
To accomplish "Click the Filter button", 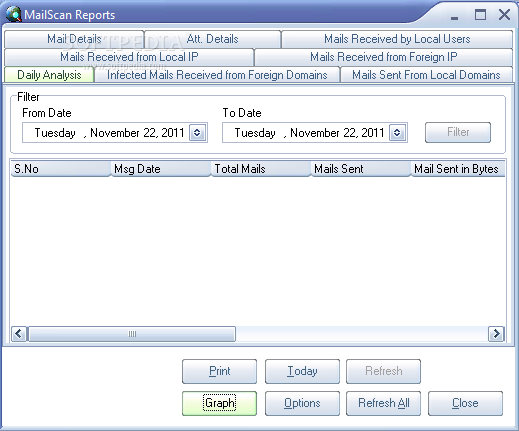I will 458,132.
